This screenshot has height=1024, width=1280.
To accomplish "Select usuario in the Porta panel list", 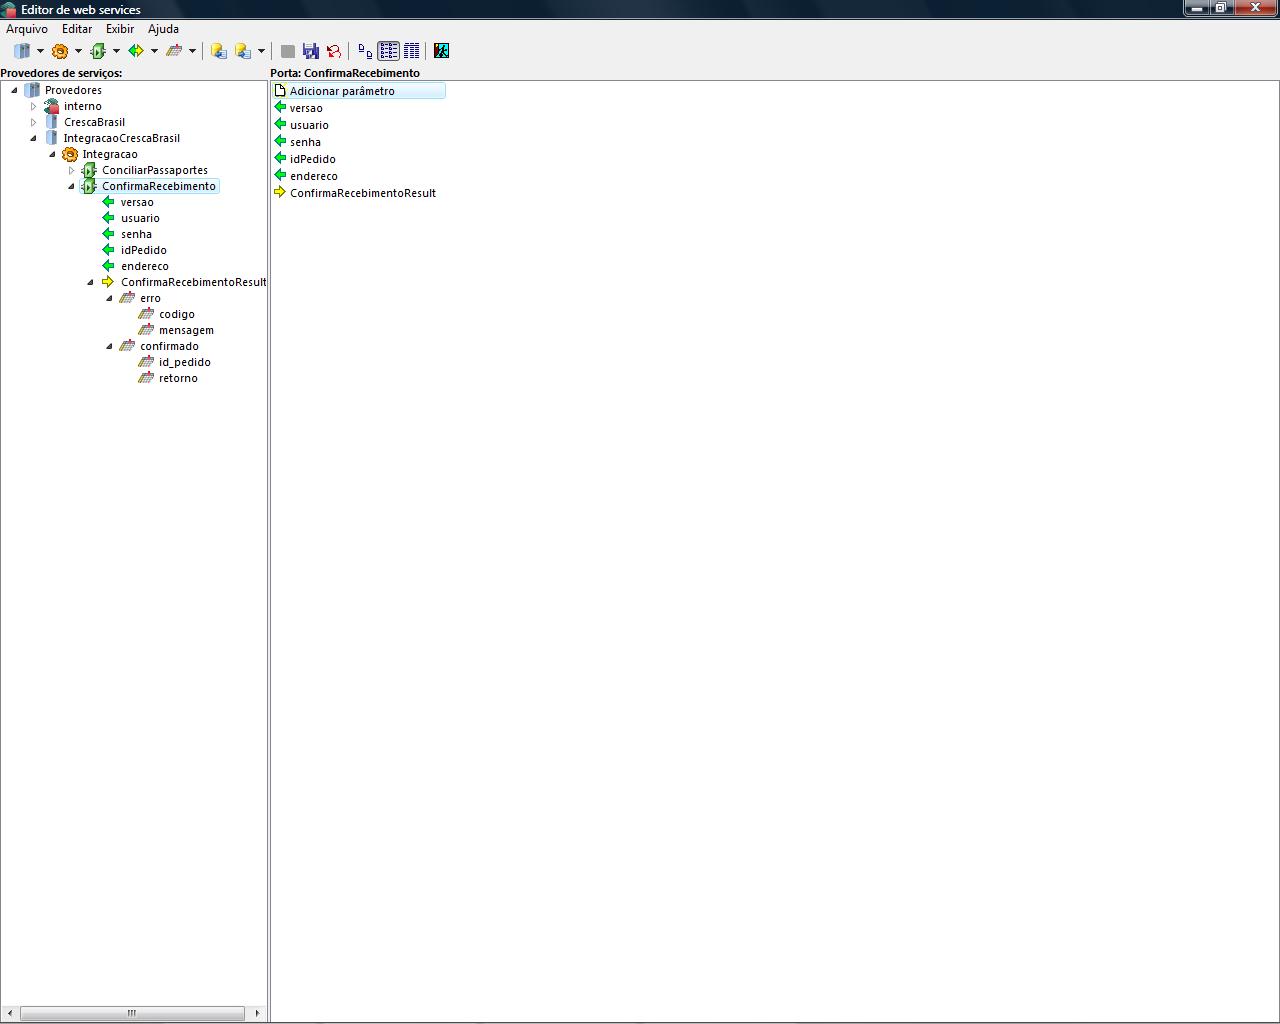I will pyautogui.click(x=309, y=125).
